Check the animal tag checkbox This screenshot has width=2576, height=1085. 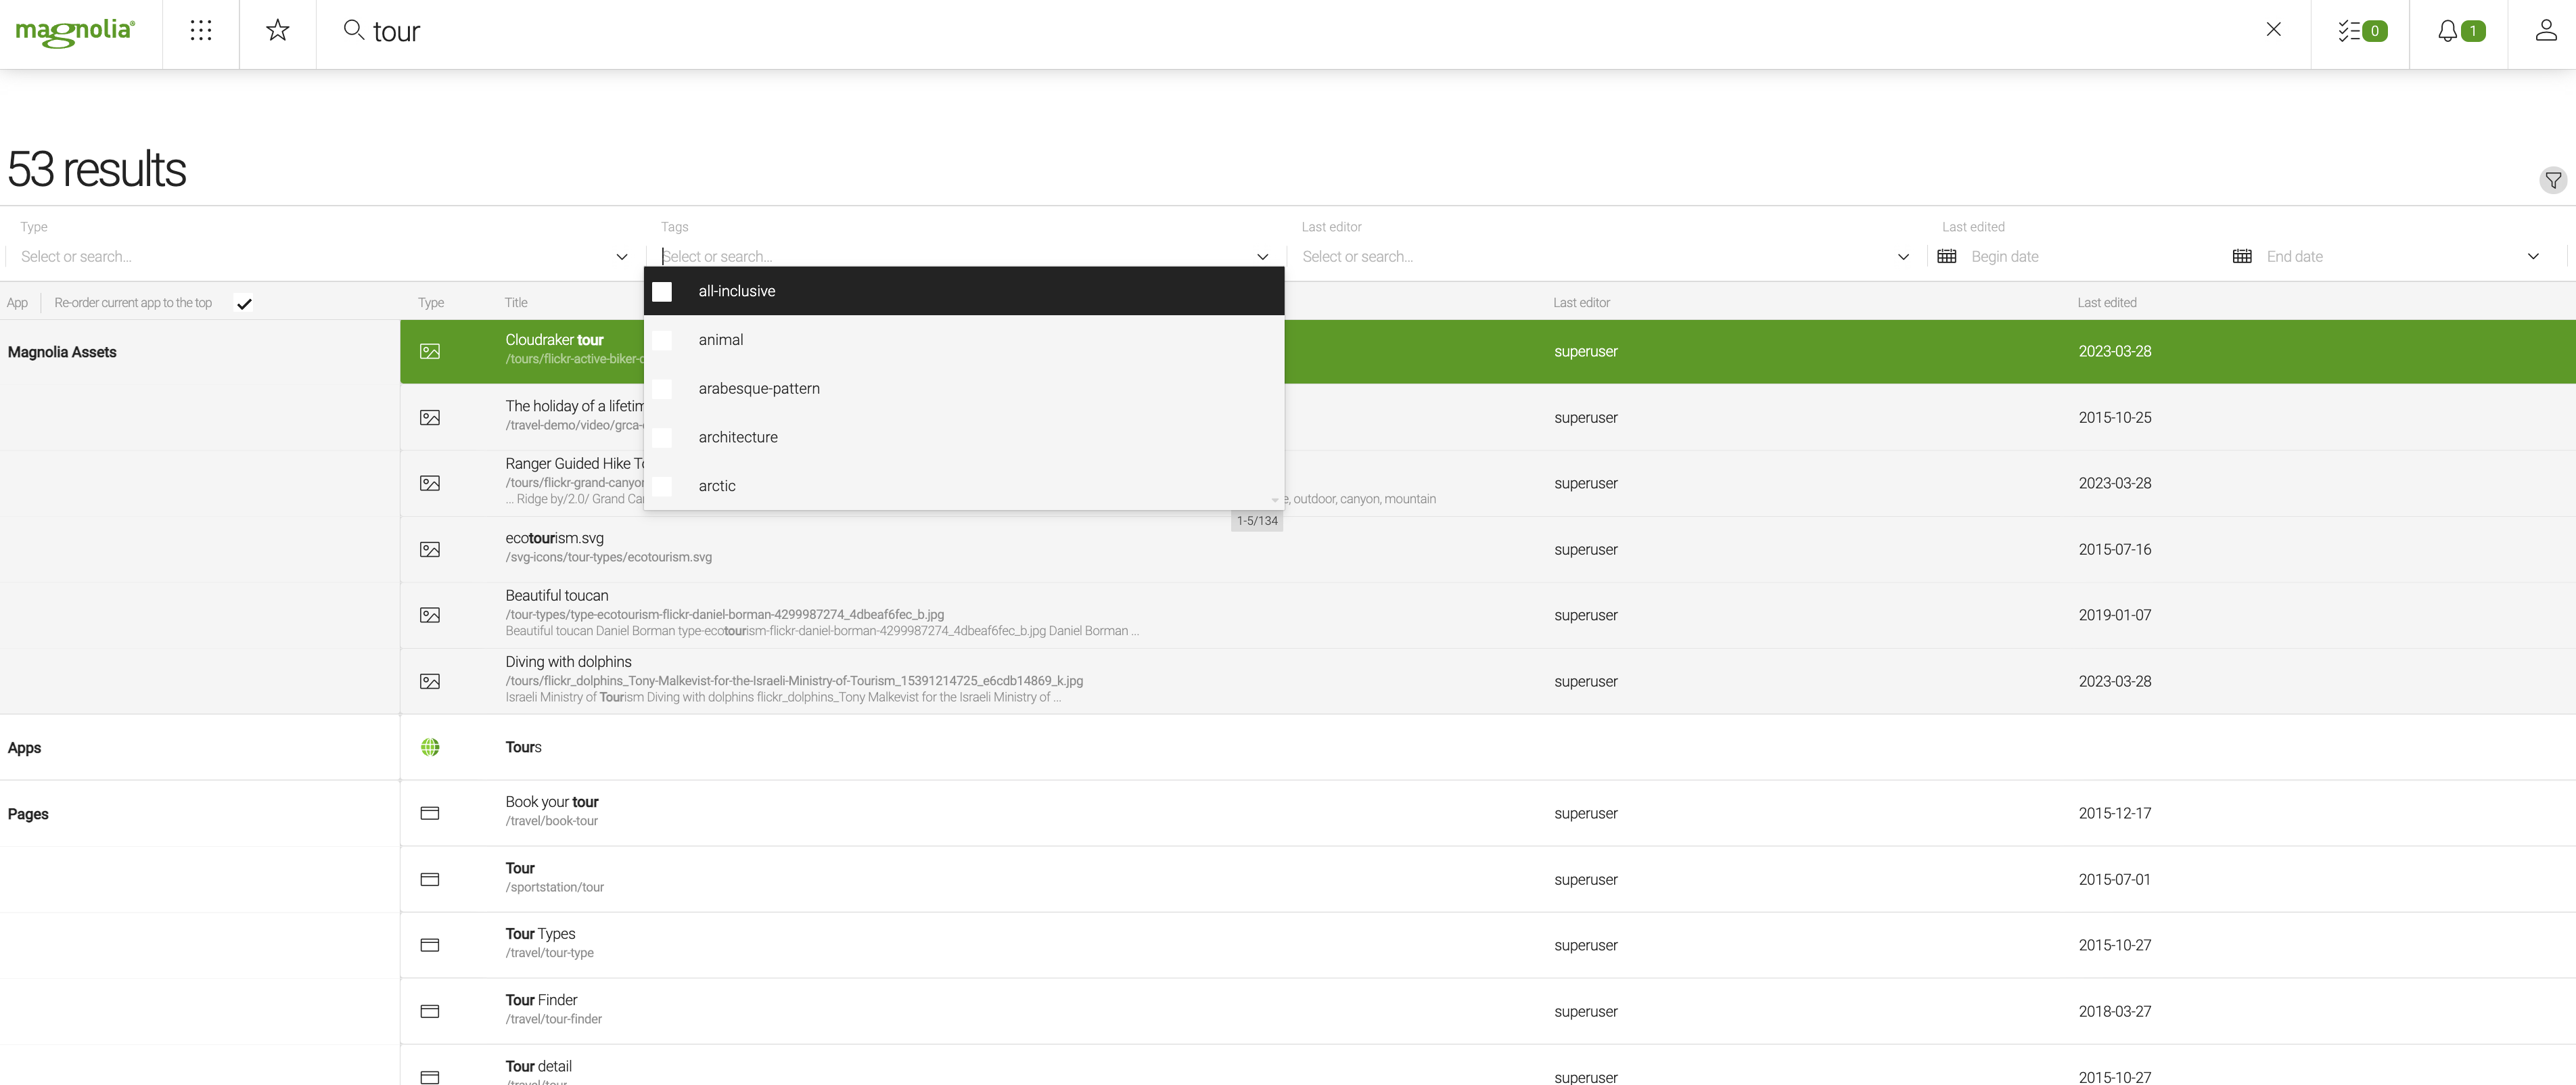[x=662, y=340]
